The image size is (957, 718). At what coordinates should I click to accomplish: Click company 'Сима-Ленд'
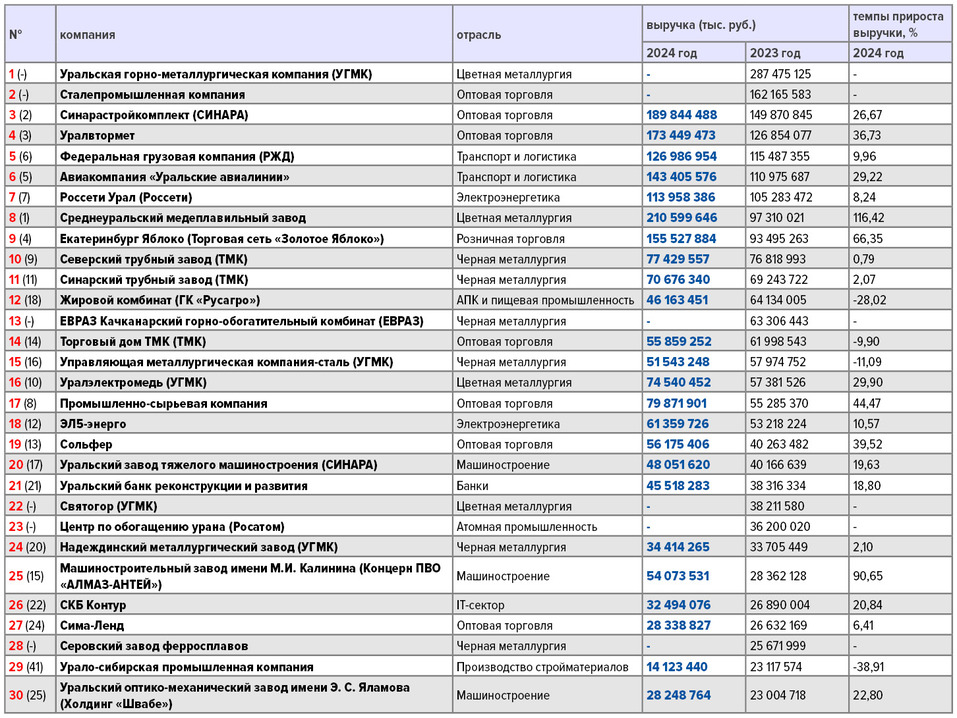click(92, 626)
